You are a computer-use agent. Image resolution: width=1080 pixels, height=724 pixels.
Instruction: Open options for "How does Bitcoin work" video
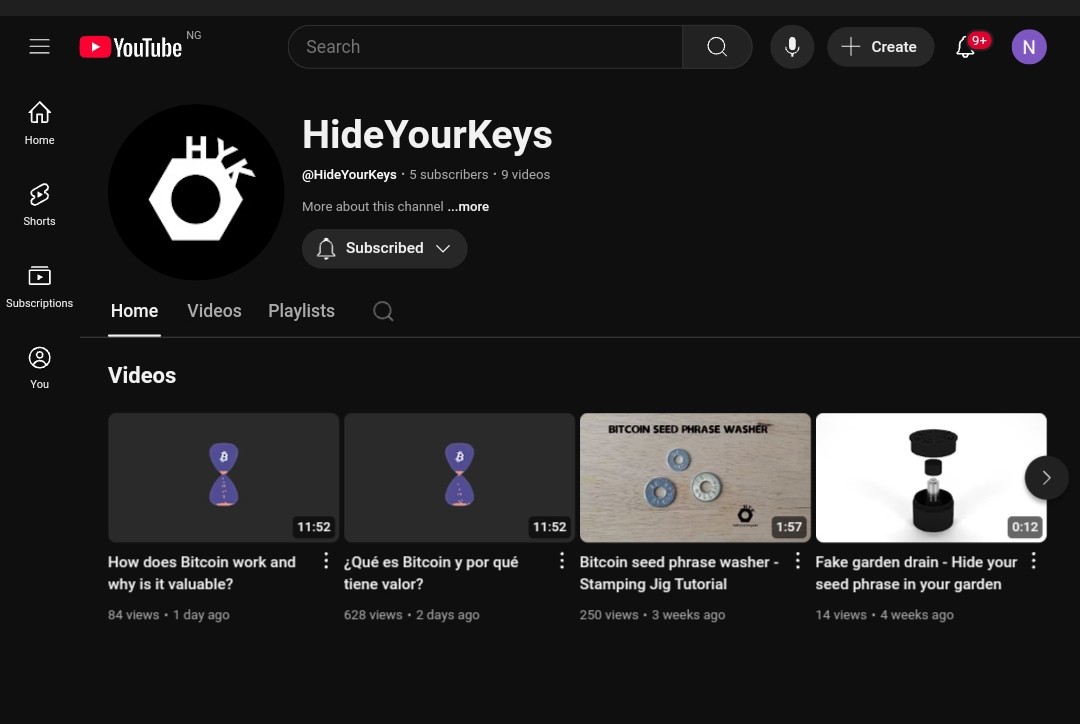click(x=326, y=561)
